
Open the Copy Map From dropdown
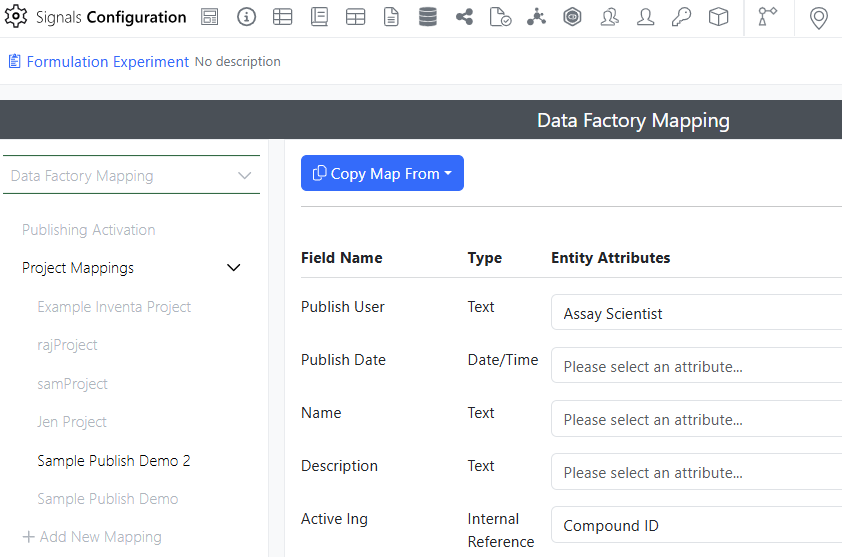pos(382,173)
